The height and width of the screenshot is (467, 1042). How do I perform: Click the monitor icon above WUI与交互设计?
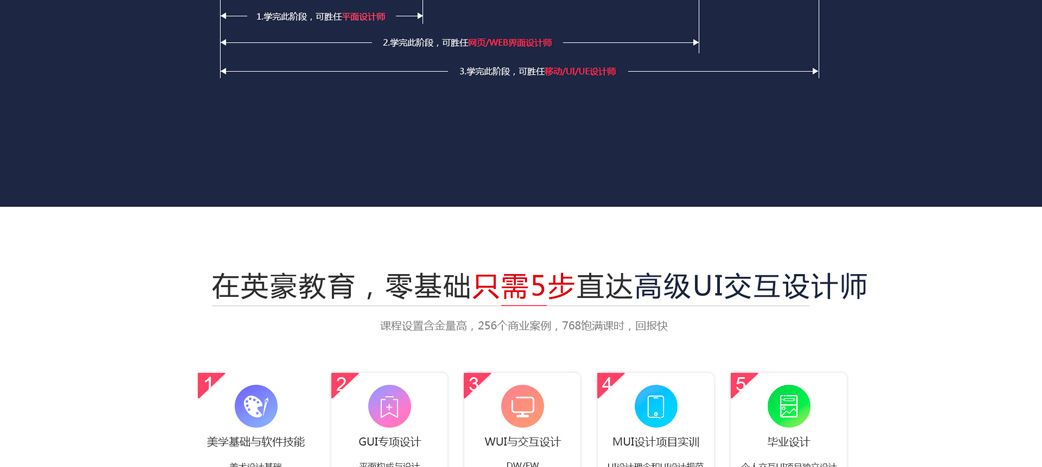coord(522,406)
